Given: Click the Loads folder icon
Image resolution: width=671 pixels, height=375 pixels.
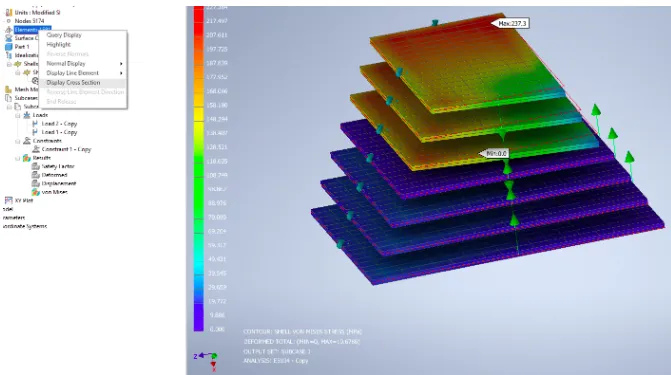Looking at the screenshot, I should (27, 115).
